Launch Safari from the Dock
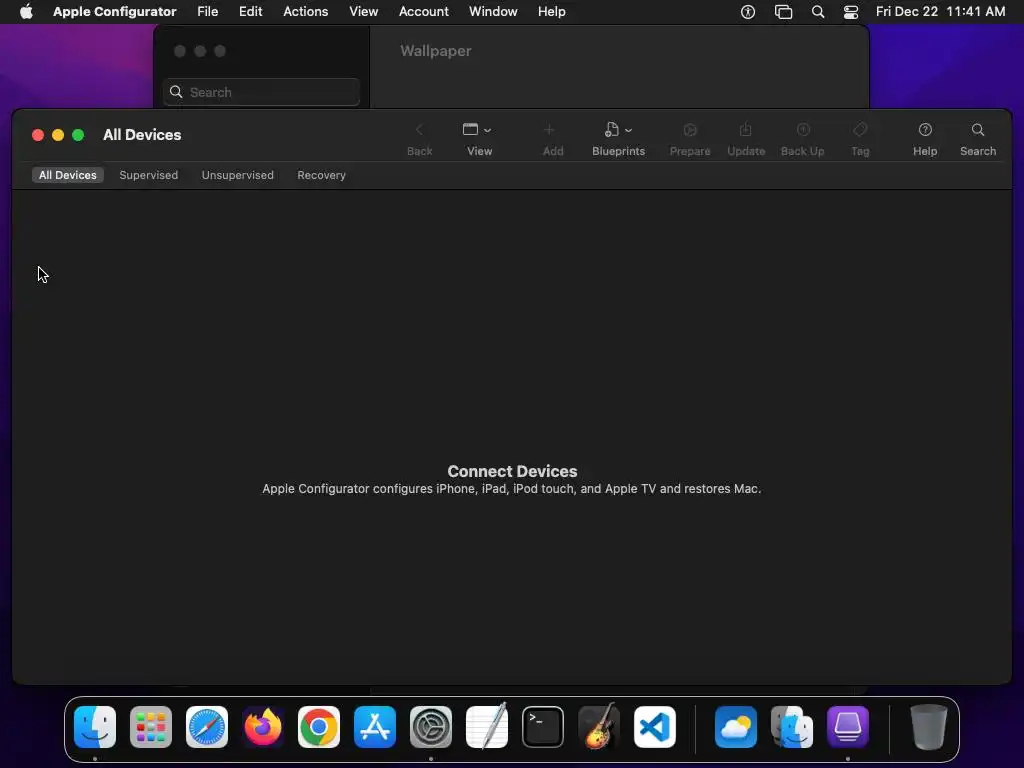 [207, 727]
